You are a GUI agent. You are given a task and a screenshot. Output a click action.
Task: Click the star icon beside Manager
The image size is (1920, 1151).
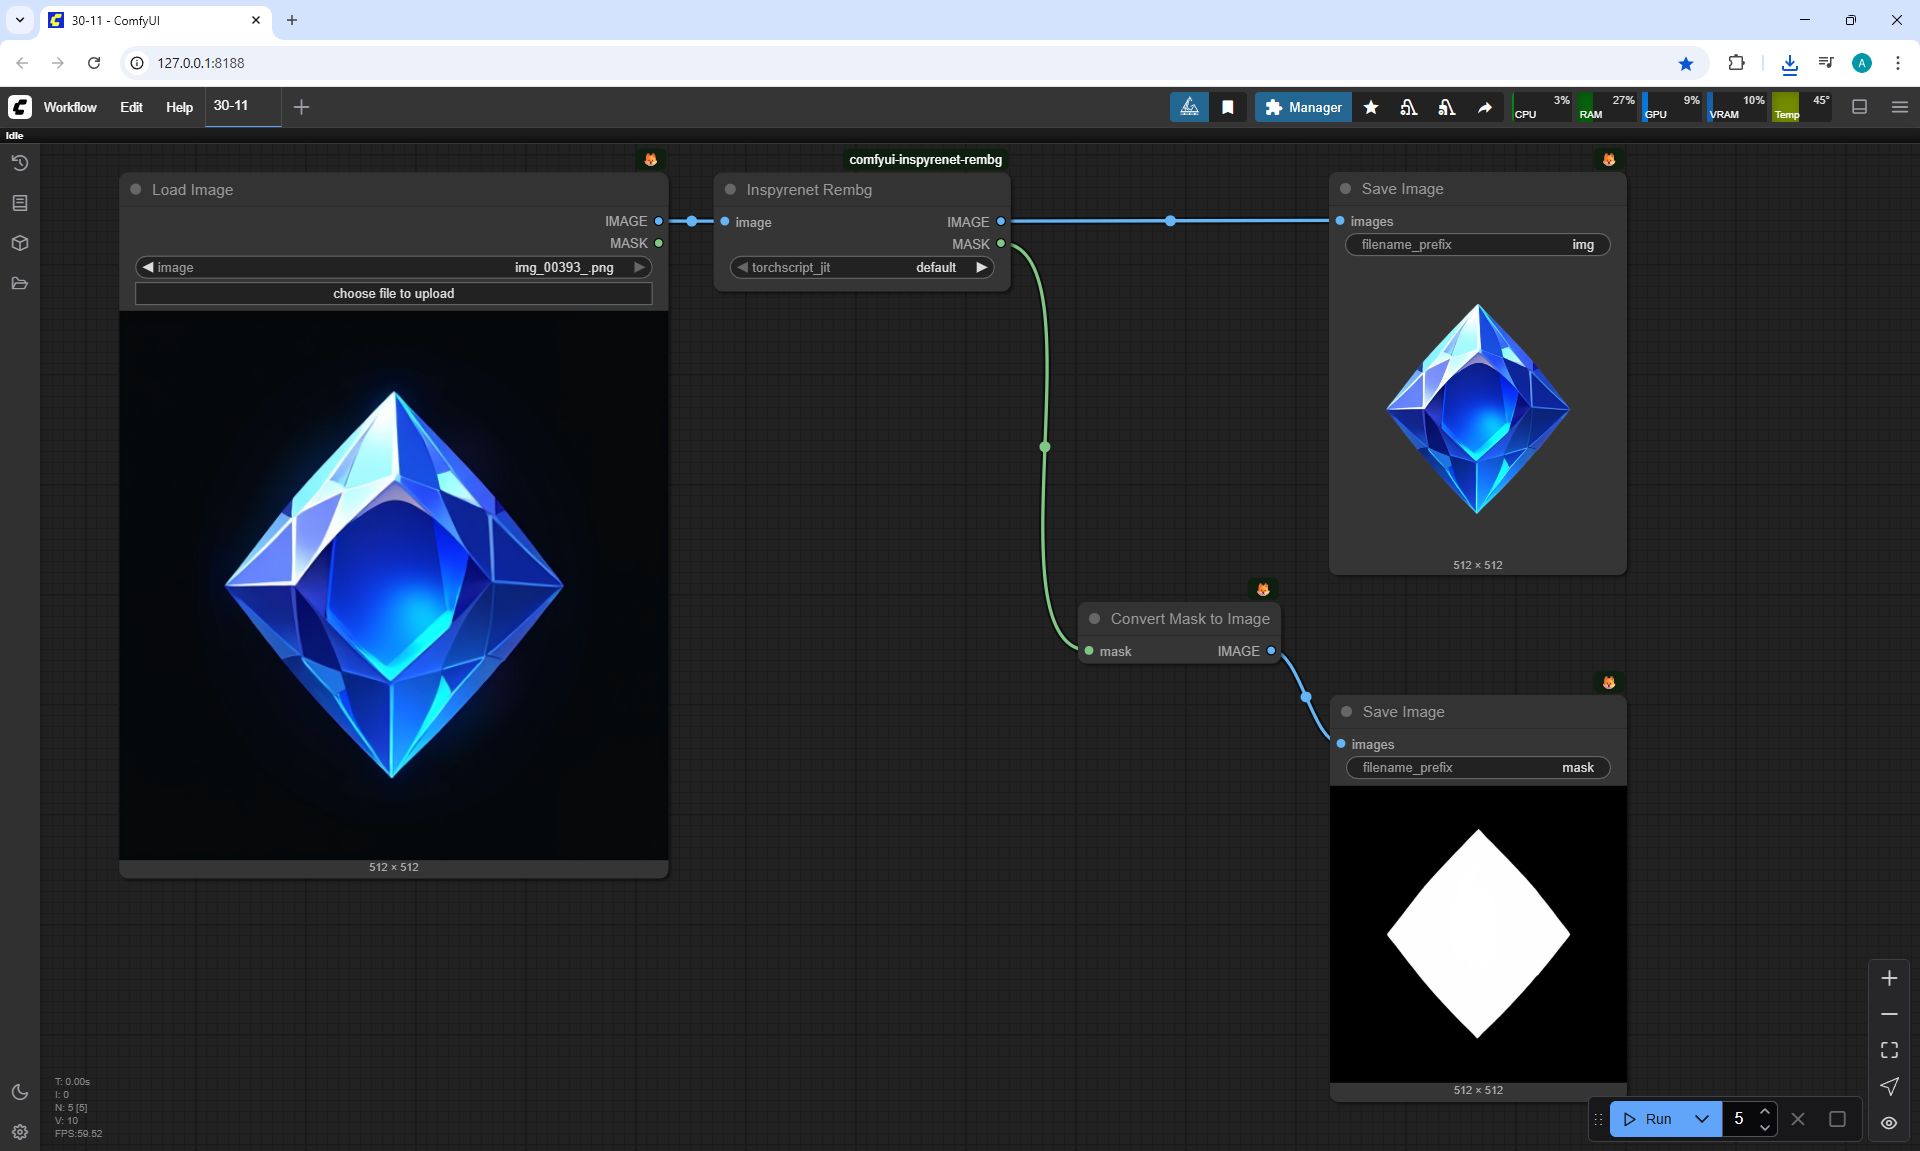[1371, 107]
